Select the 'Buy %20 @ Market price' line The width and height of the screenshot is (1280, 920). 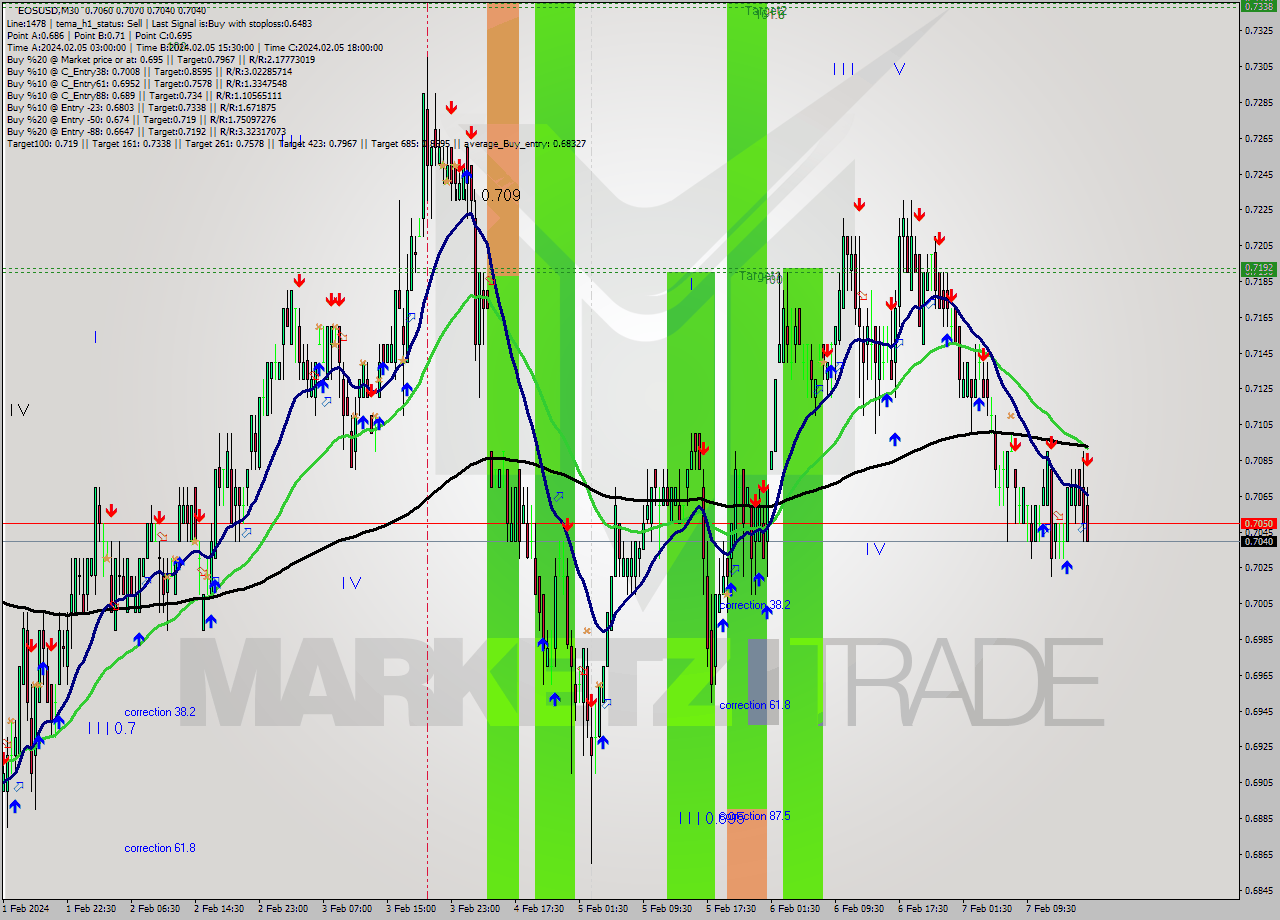click(161, 59)
